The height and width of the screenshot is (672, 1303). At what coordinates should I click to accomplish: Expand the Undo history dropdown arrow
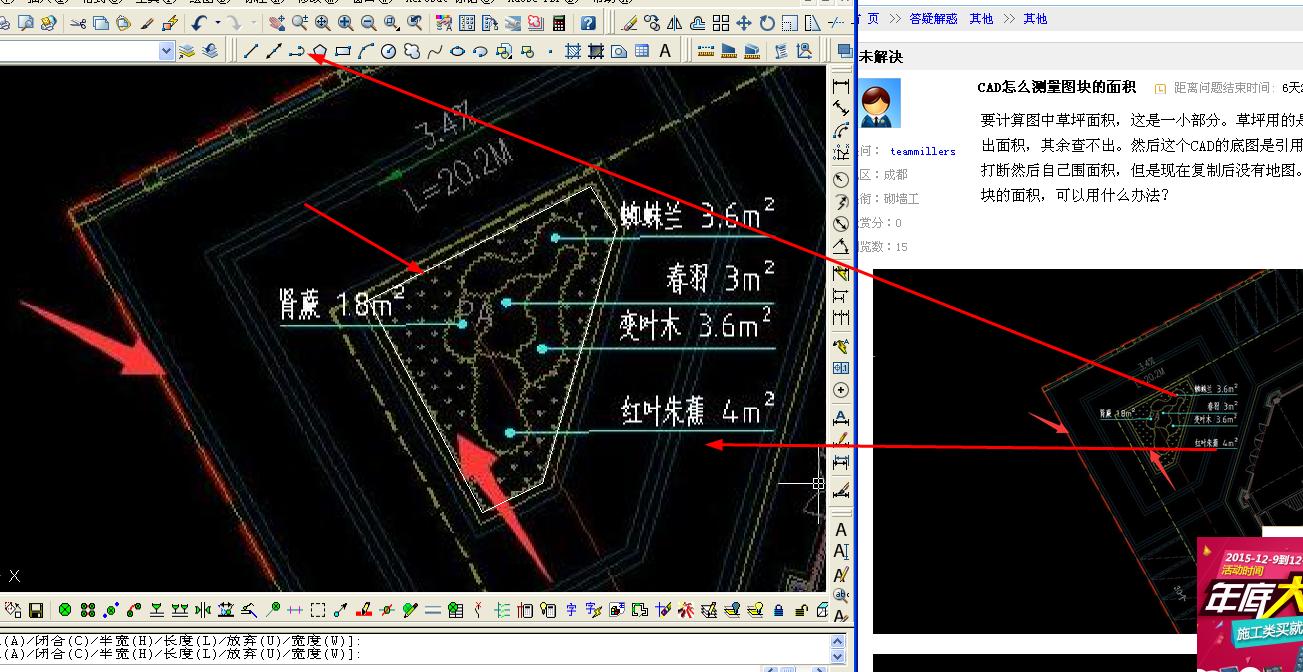click(x=218, y=23)
